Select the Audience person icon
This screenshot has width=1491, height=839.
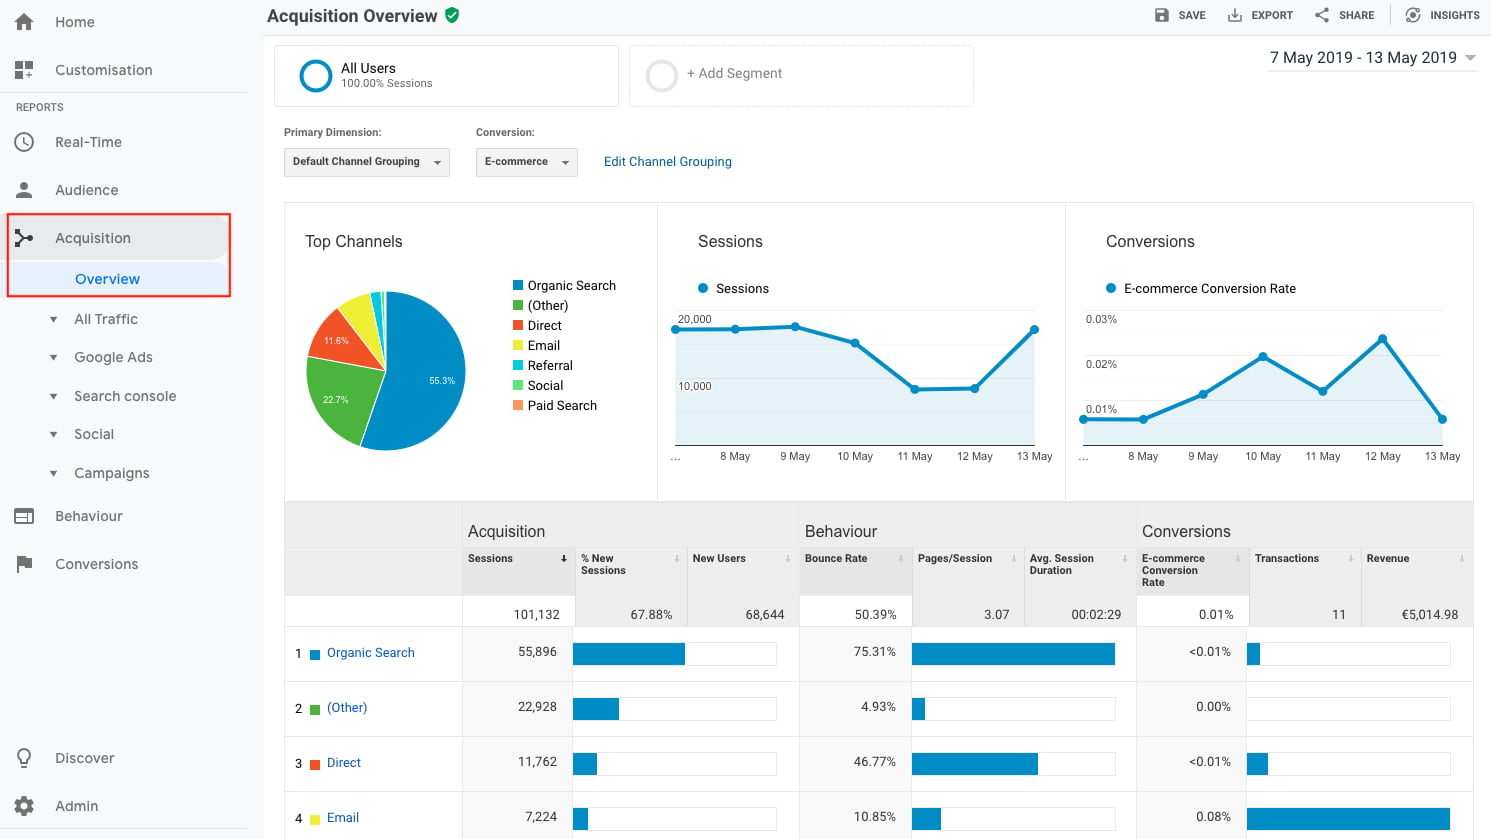[x=24, y=190]
